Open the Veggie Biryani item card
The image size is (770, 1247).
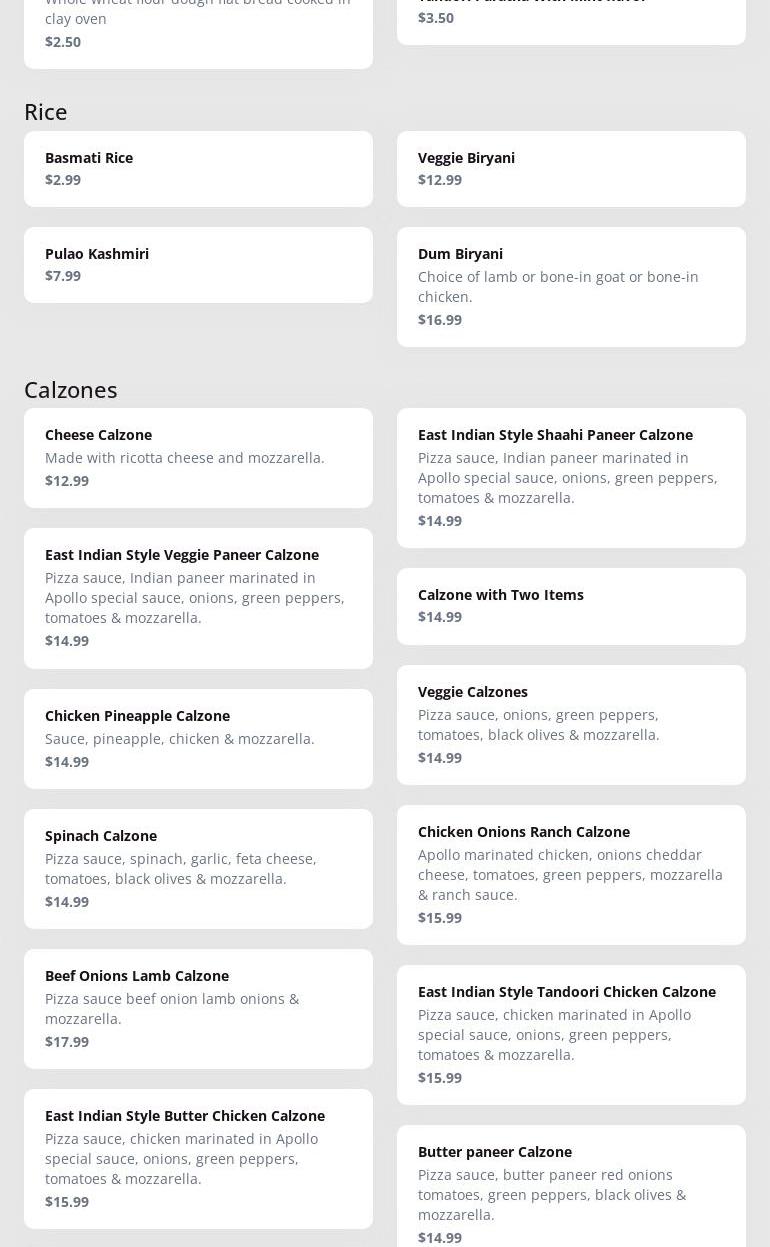[x=571, y=169]
